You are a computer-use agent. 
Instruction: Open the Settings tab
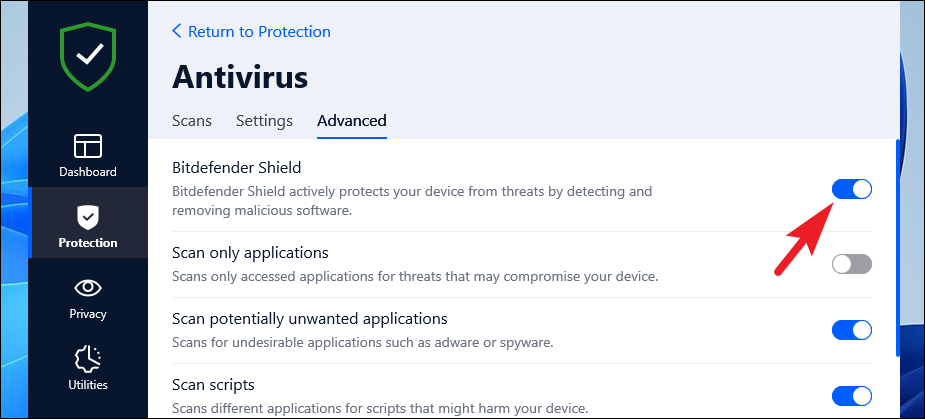264,121
